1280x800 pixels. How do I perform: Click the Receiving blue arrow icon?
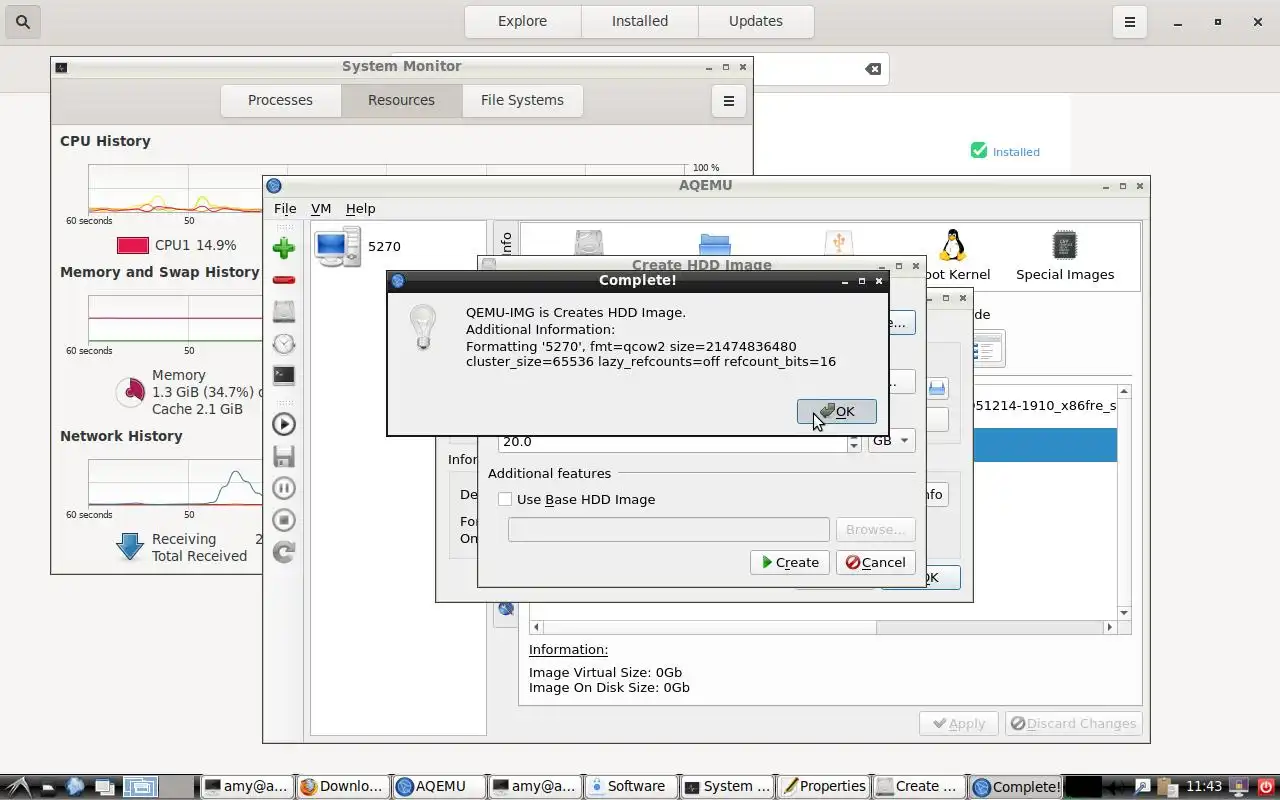tap(130, 547)
